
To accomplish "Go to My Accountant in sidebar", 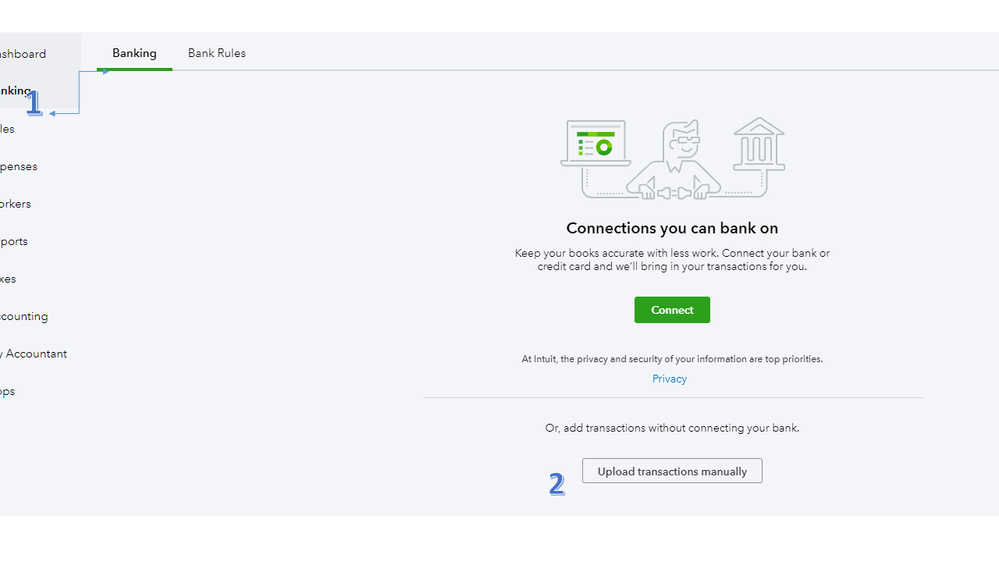I will (x=34, y=354).
